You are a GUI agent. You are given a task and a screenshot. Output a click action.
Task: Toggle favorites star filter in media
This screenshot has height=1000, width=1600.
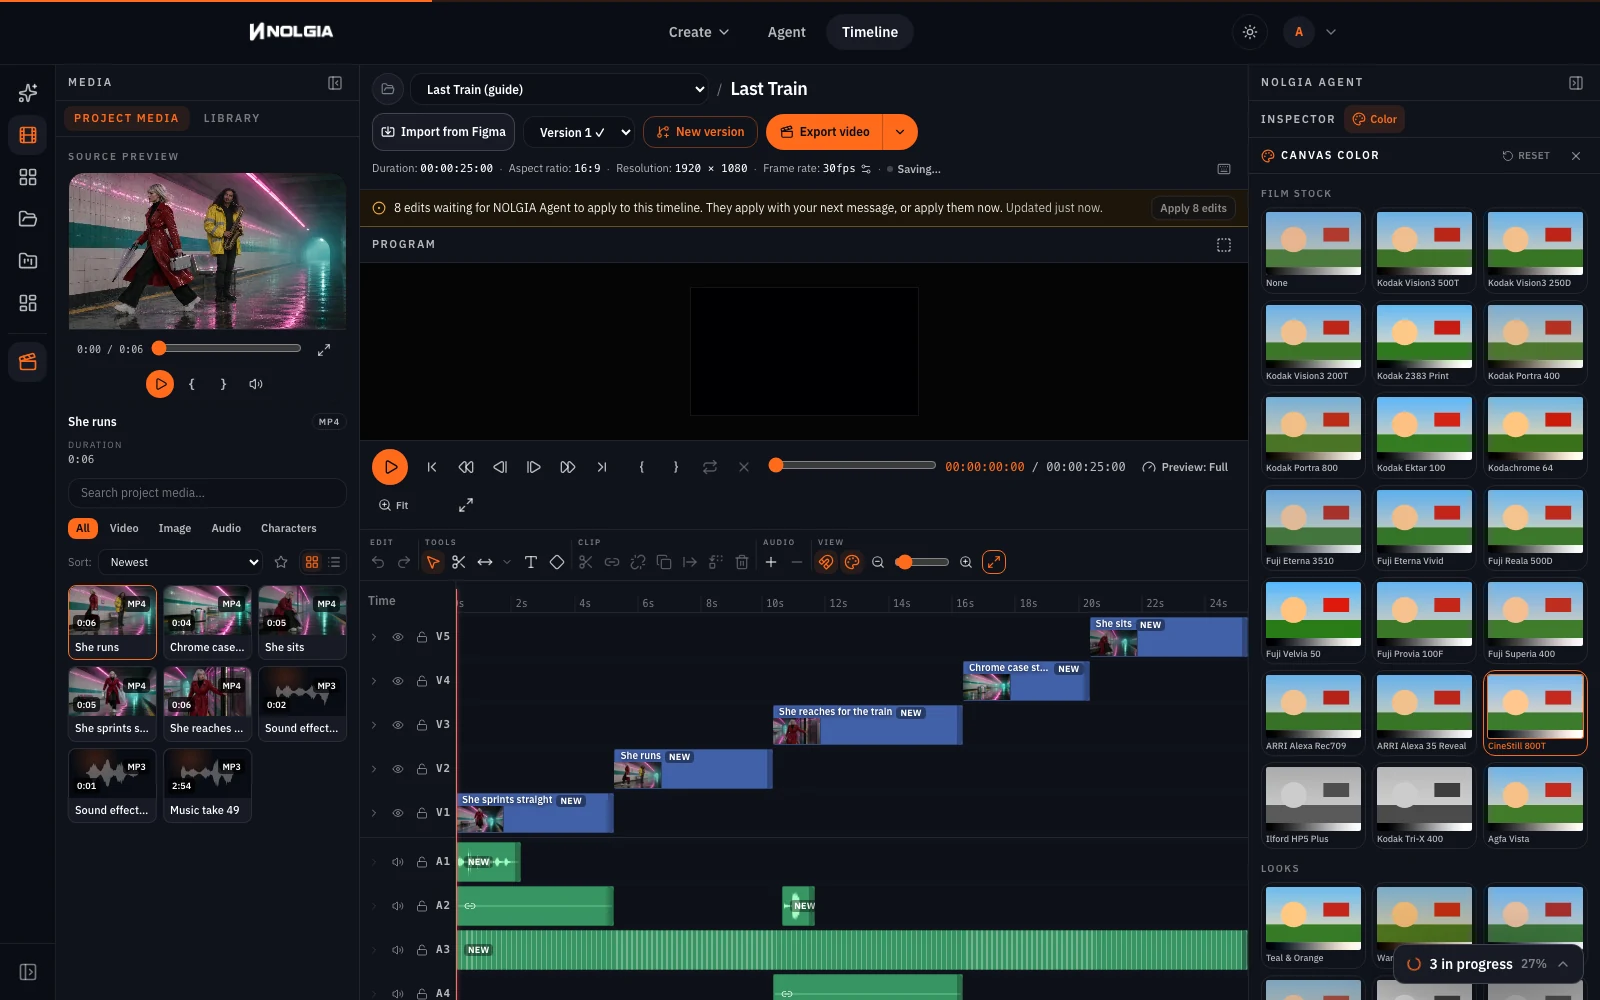[281, 562]
